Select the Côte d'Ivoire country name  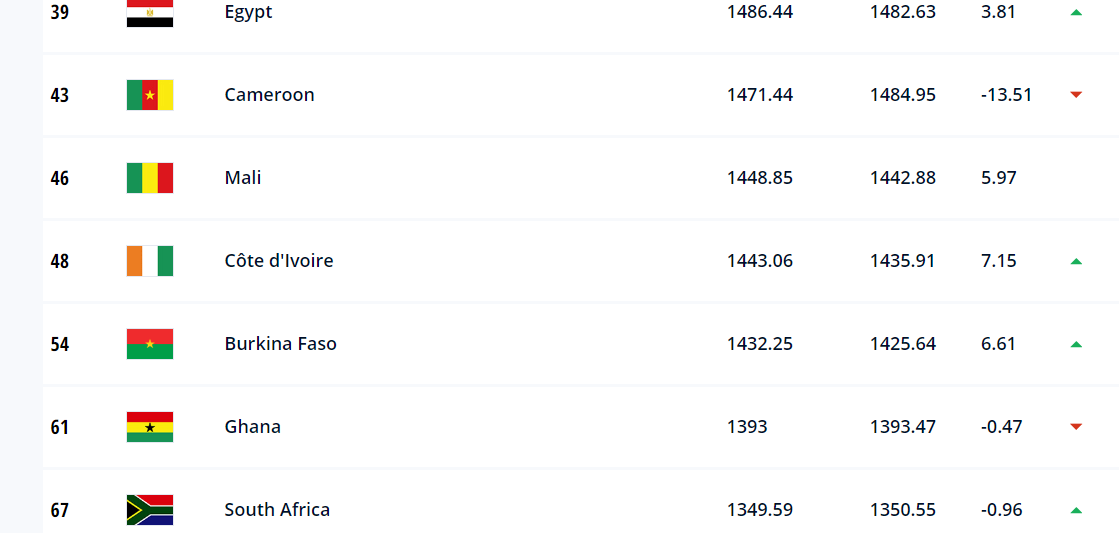point(279,261)
